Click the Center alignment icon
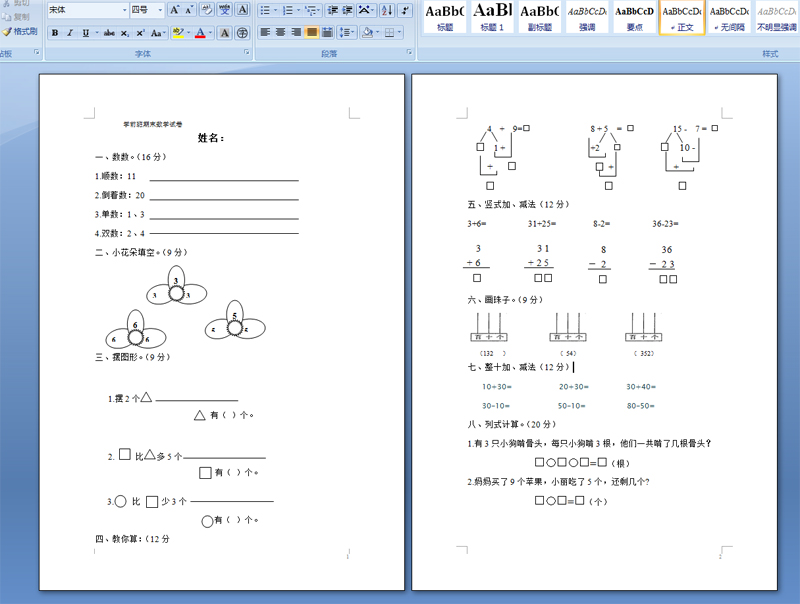This screenshot has width=800, height=604. (x=281, y=33)
